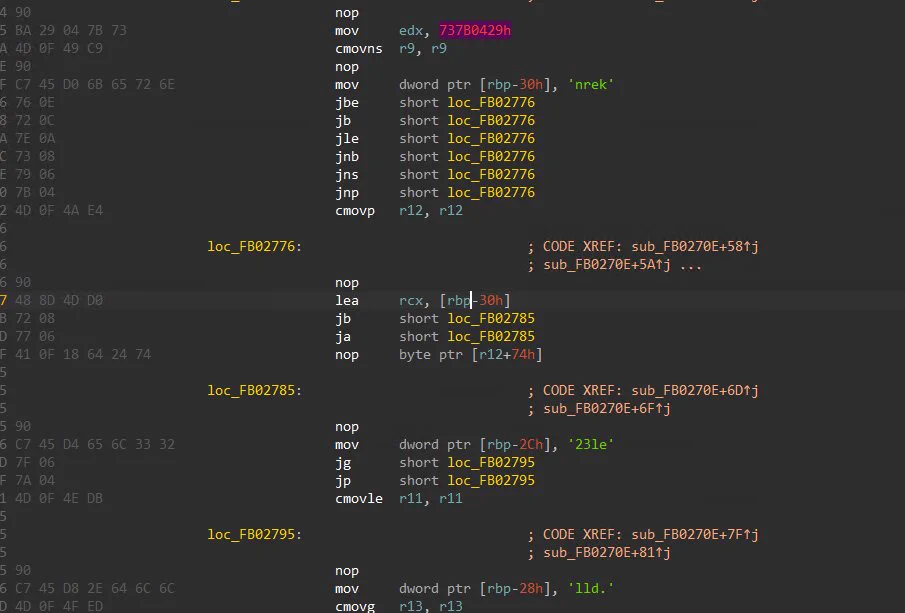Open cross reference sub_FB0270E+6F↑j
This screenshot has width=905, height=613.
tap(607, 409)
